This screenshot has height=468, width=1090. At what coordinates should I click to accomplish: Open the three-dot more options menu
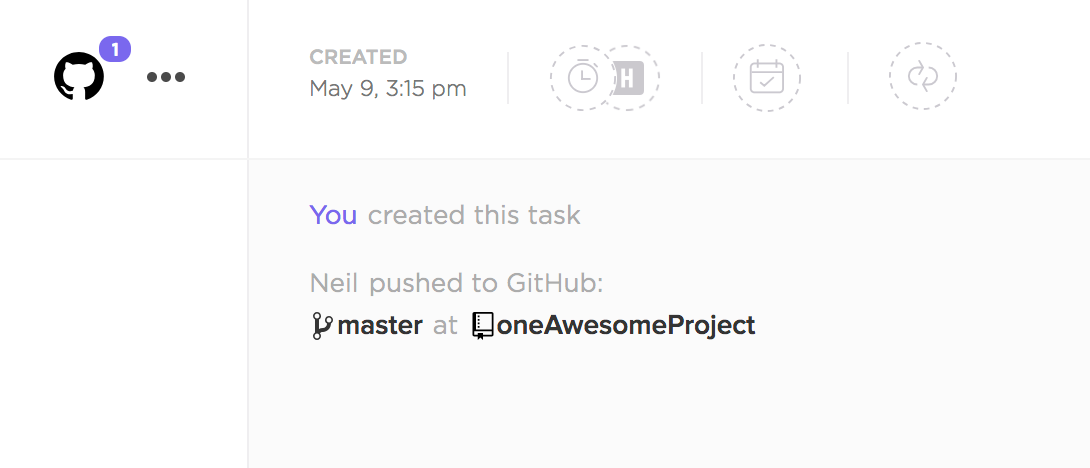(x=166, y=77)
